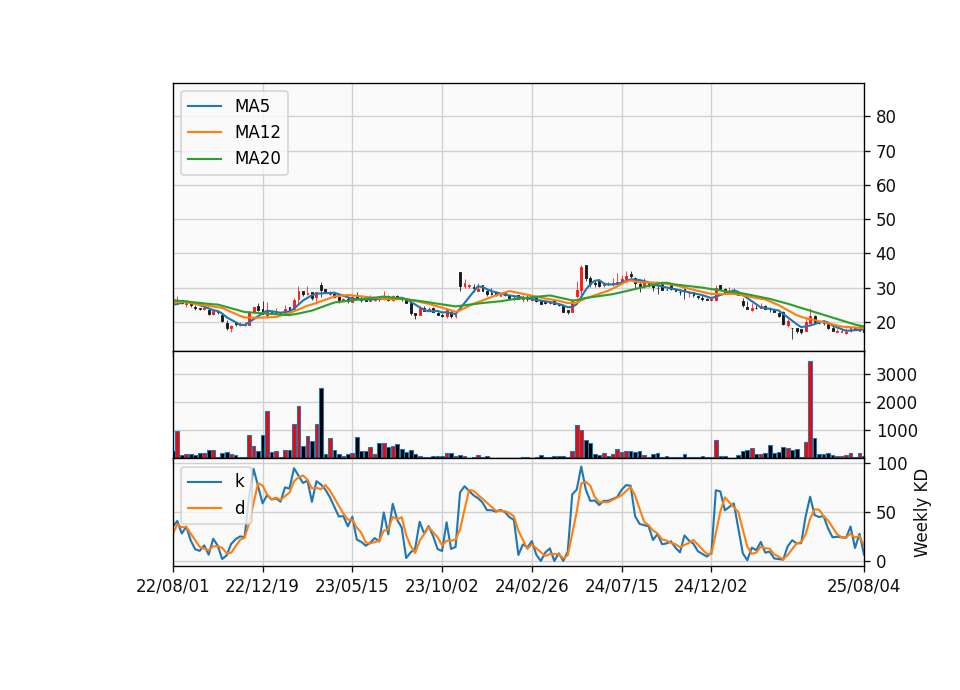Screen dimensions: 960x690
Task: Click the 22/12/19 date axis label
Action: pyautogui.click(x=262, y=587)
